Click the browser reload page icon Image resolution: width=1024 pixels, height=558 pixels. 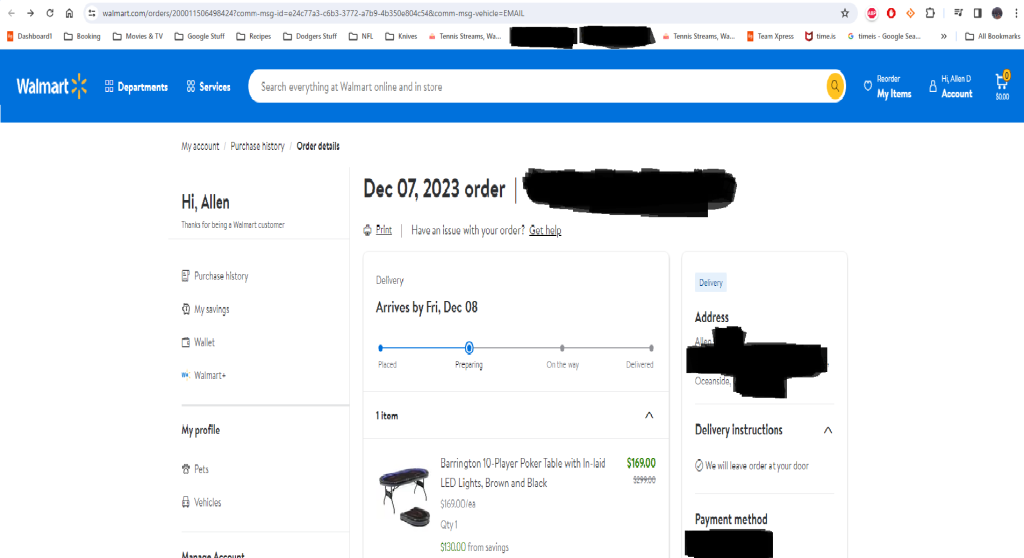point(48,13)
